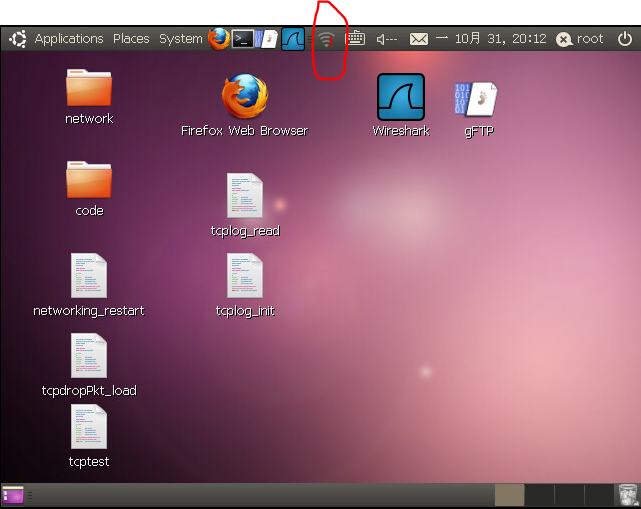The image size is (641, 509).
Task: Launch Firefox from the top panel
Action: [x=219, y=39]
